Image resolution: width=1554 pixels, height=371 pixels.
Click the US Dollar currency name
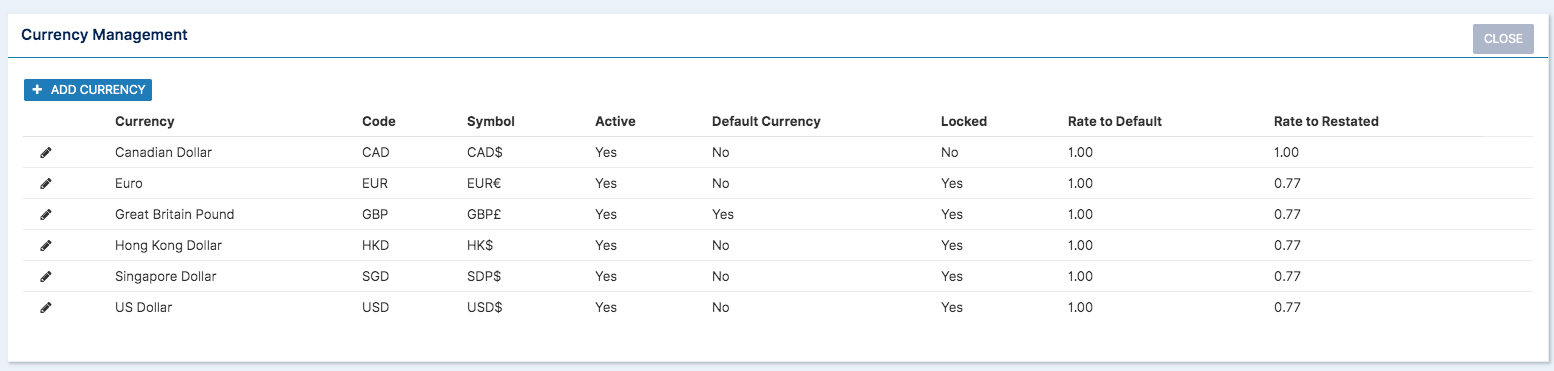click(x=144, y=307)
